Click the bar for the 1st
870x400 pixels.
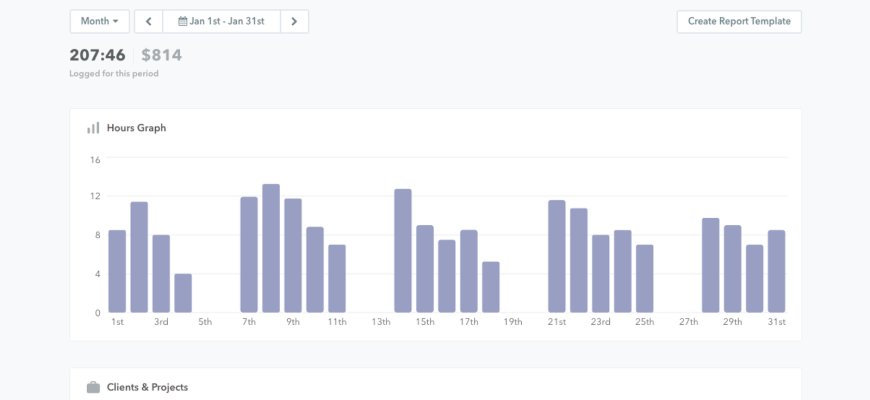[x=117, y=271]
